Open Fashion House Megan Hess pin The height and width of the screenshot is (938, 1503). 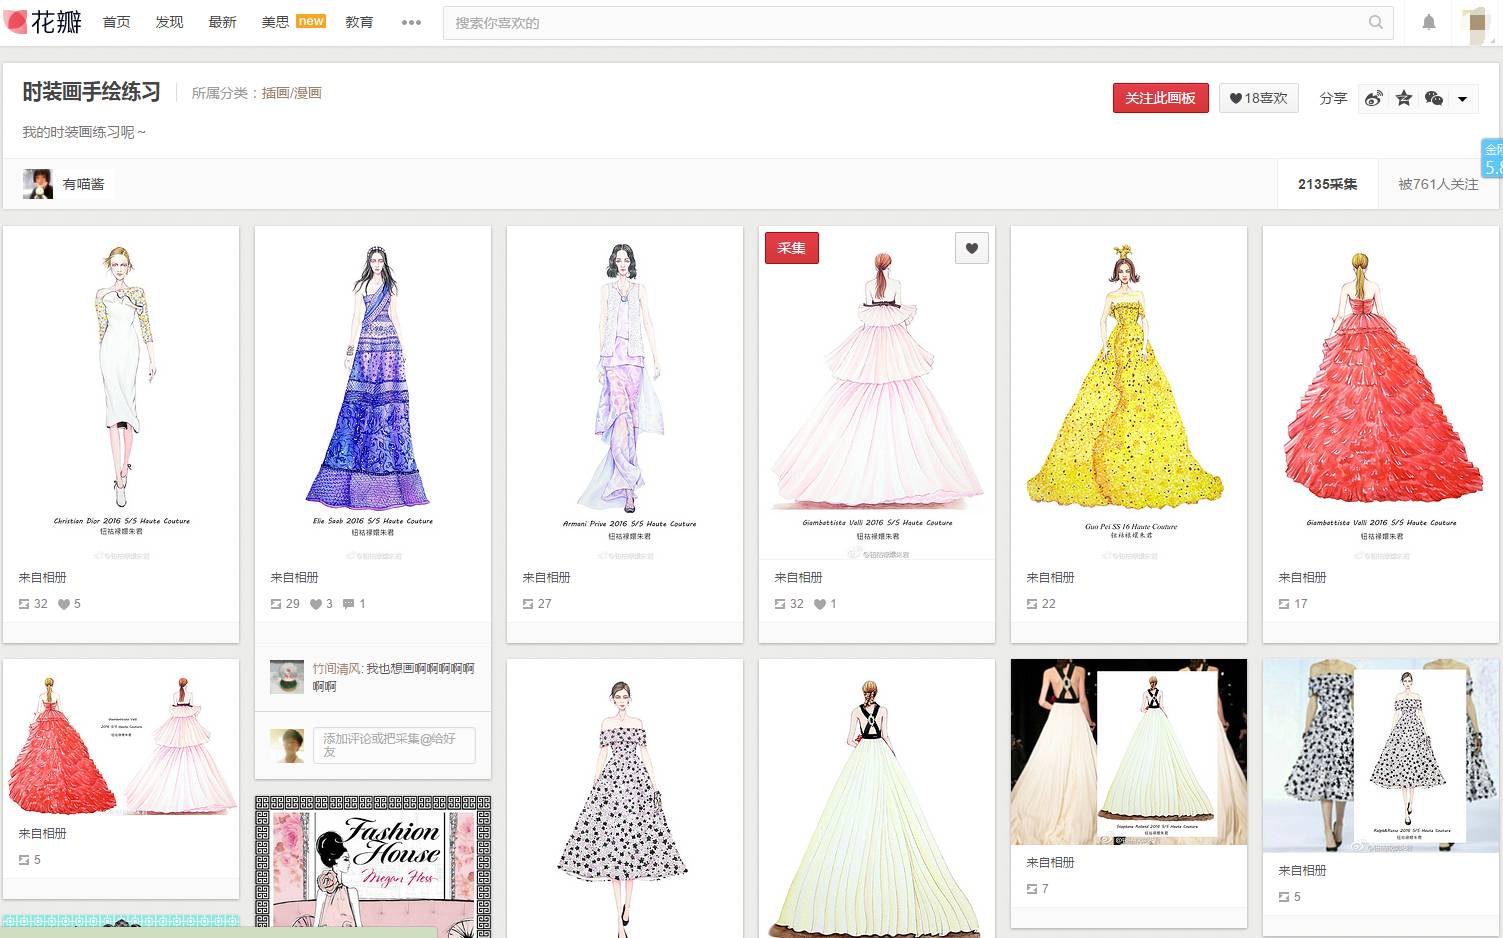click(373, 866)
